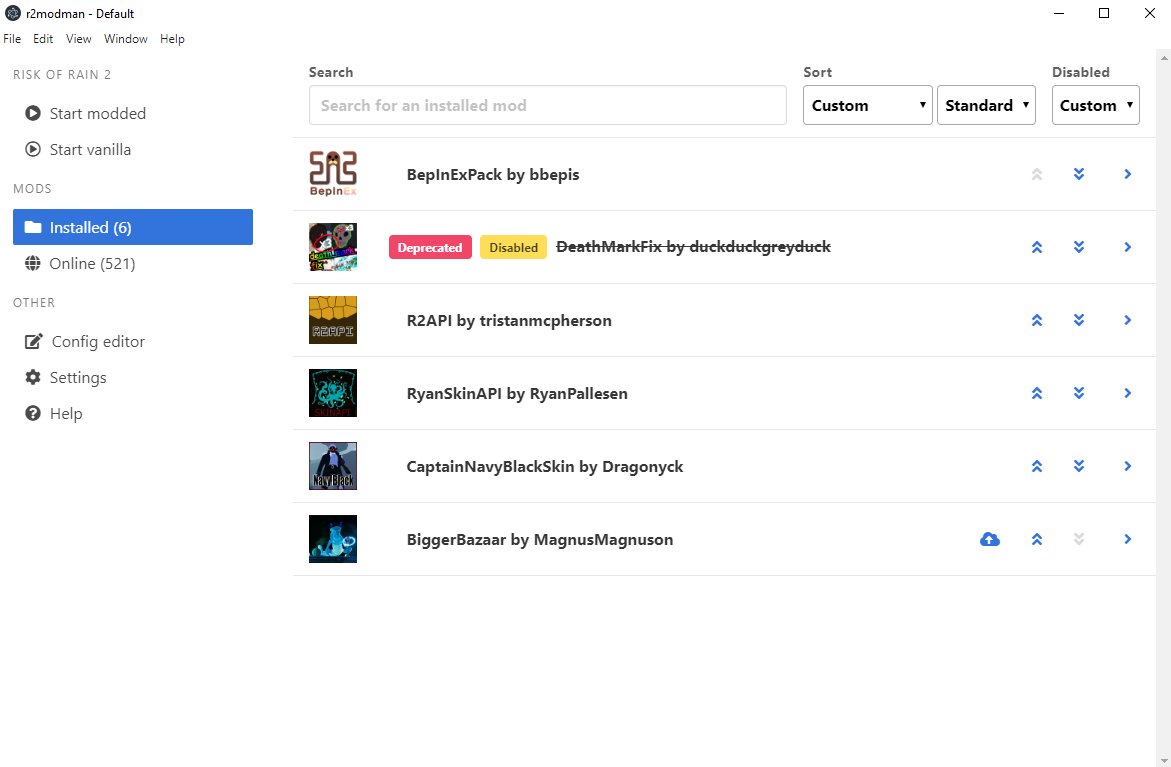Open the Help page in sidebar
1171x767 pixels.
133,413
